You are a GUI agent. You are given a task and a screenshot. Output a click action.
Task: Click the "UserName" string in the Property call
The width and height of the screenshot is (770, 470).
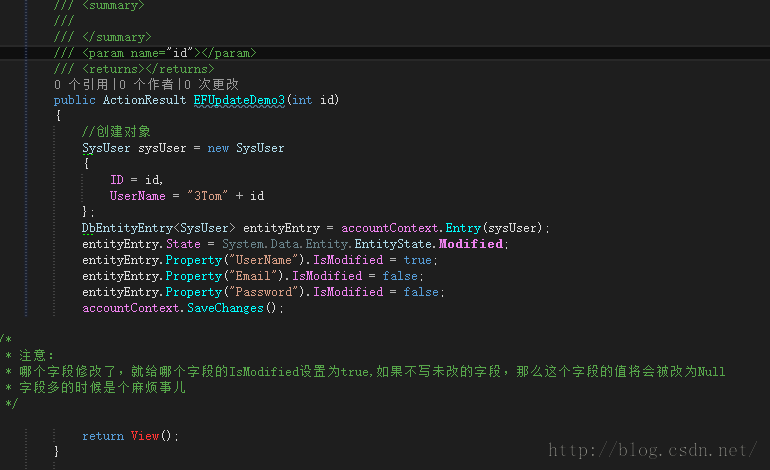[264, 260]
